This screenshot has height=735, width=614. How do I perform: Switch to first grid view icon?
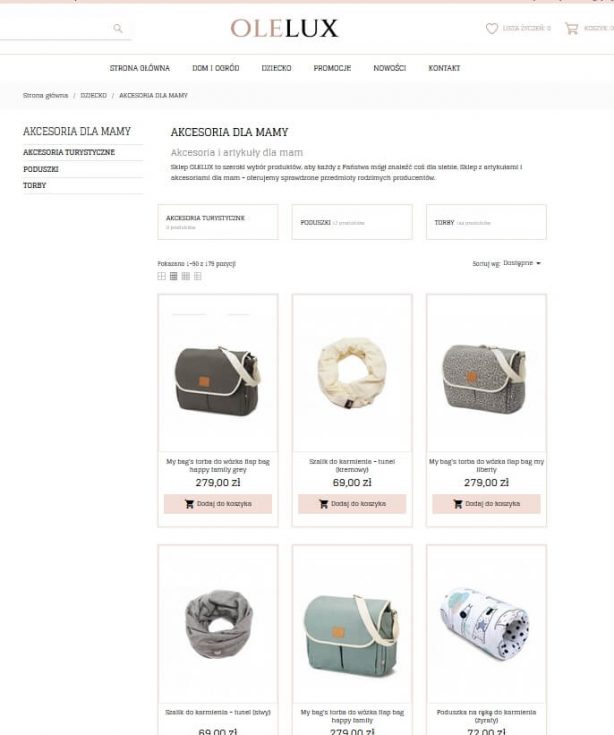[162, 276]
